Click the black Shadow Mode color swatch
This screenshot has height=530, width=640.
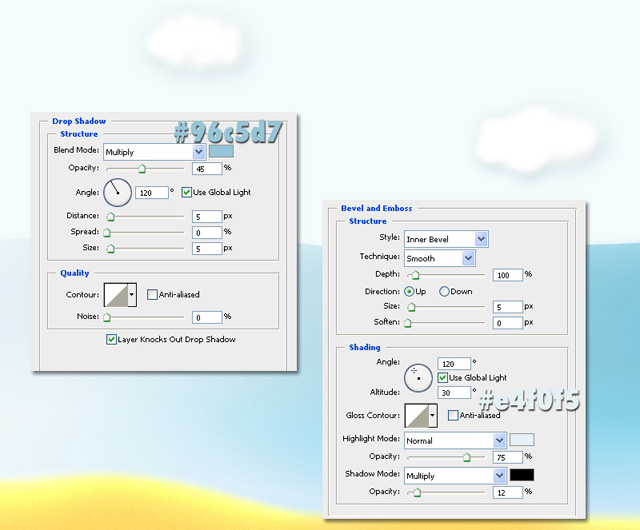(522, 475)
